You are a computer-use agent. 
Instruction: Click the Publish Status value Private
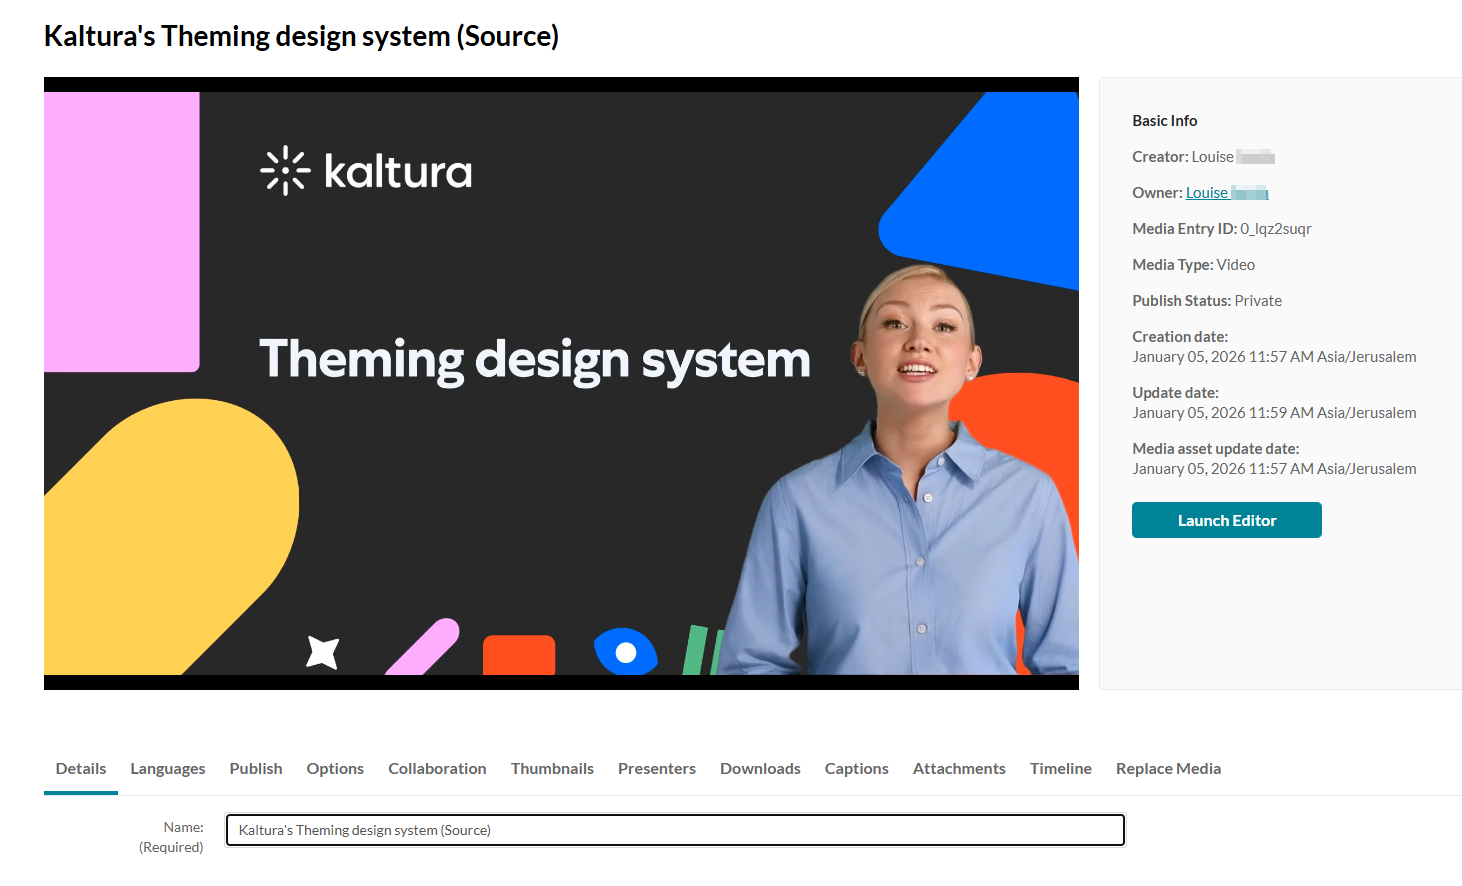[x=1258, y=301]
